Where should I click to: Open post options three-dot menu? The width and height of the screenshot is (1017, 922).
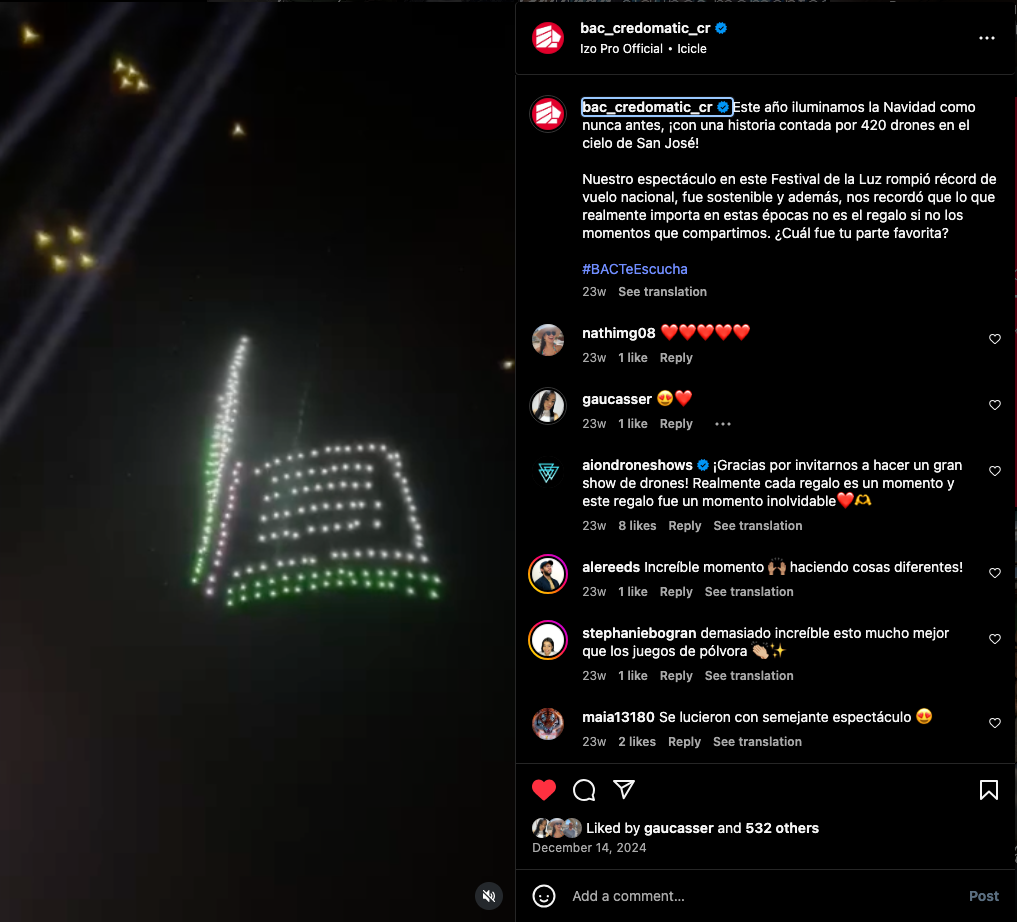[987, 38]
